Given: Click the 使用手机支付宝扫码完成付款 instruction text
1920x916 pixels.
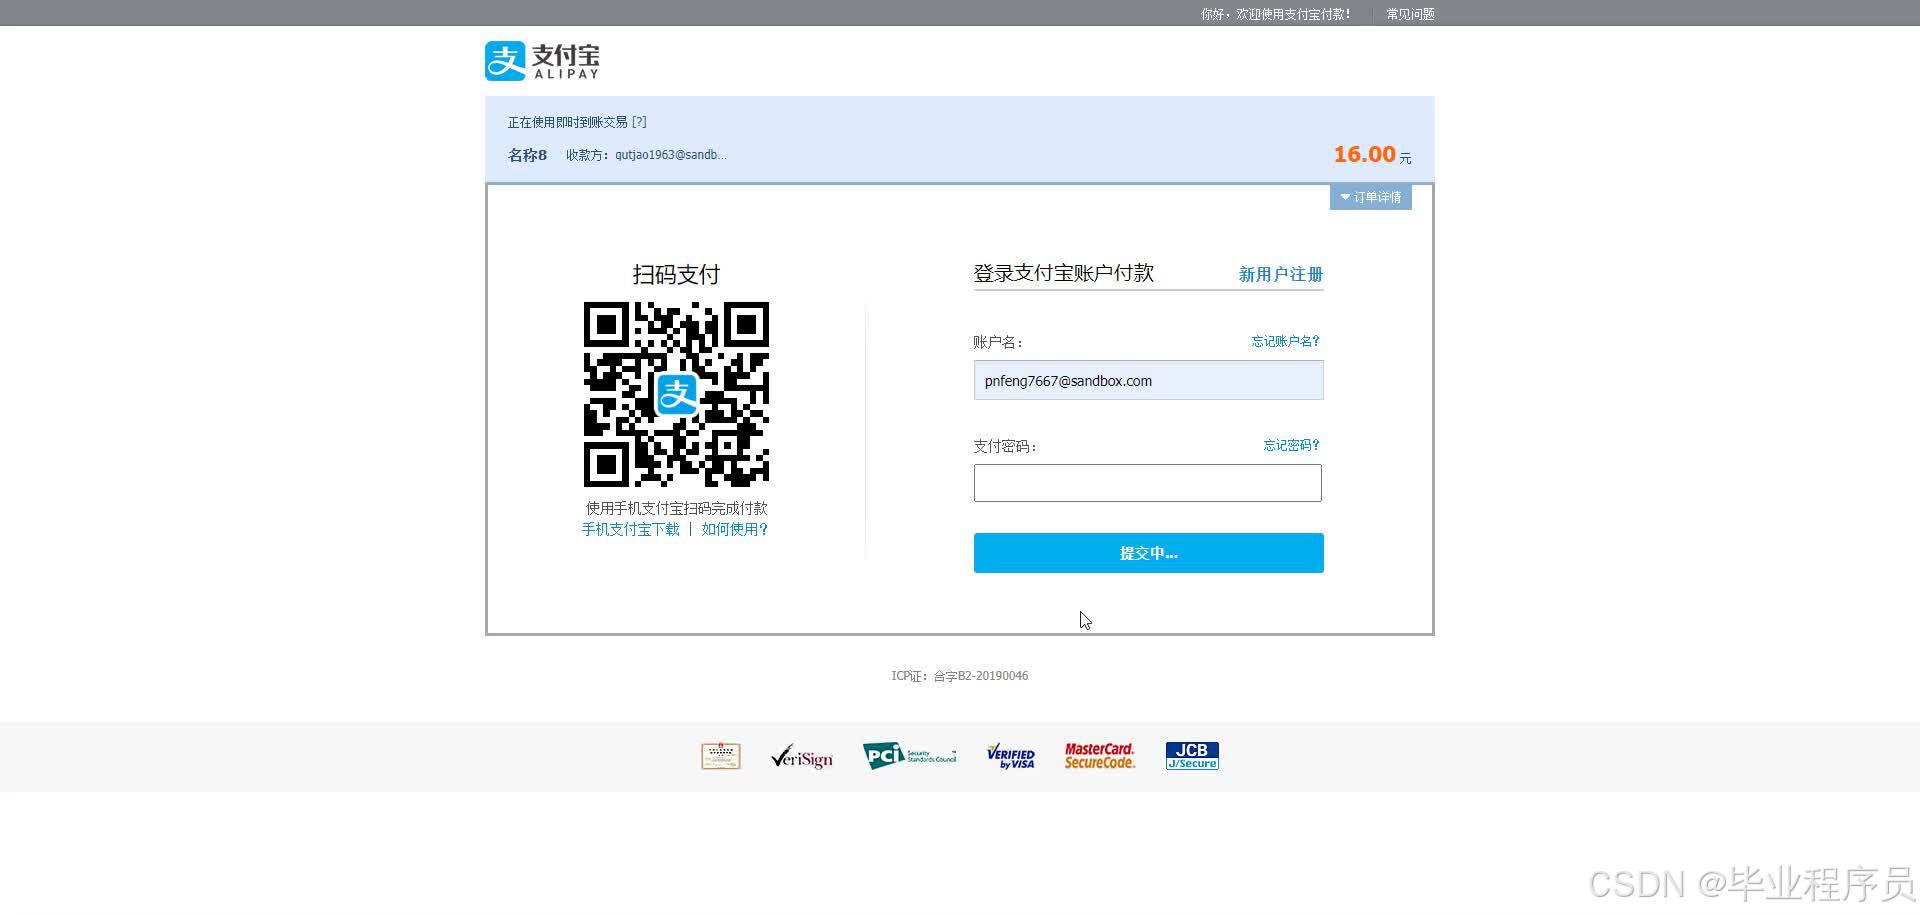Looking at the screenshot, I should click(676, 508).
